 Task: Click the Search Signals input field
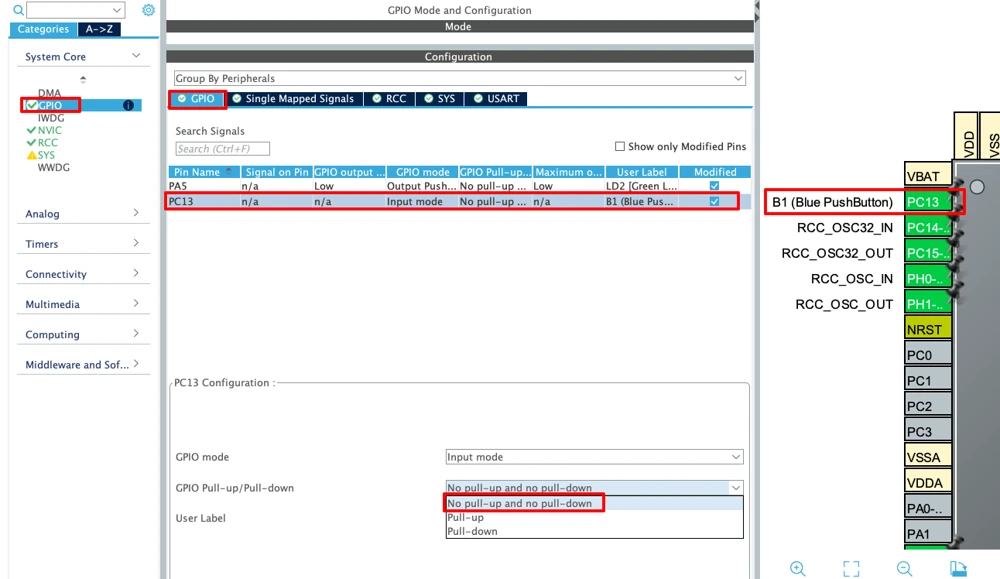(x=222, y=149)
